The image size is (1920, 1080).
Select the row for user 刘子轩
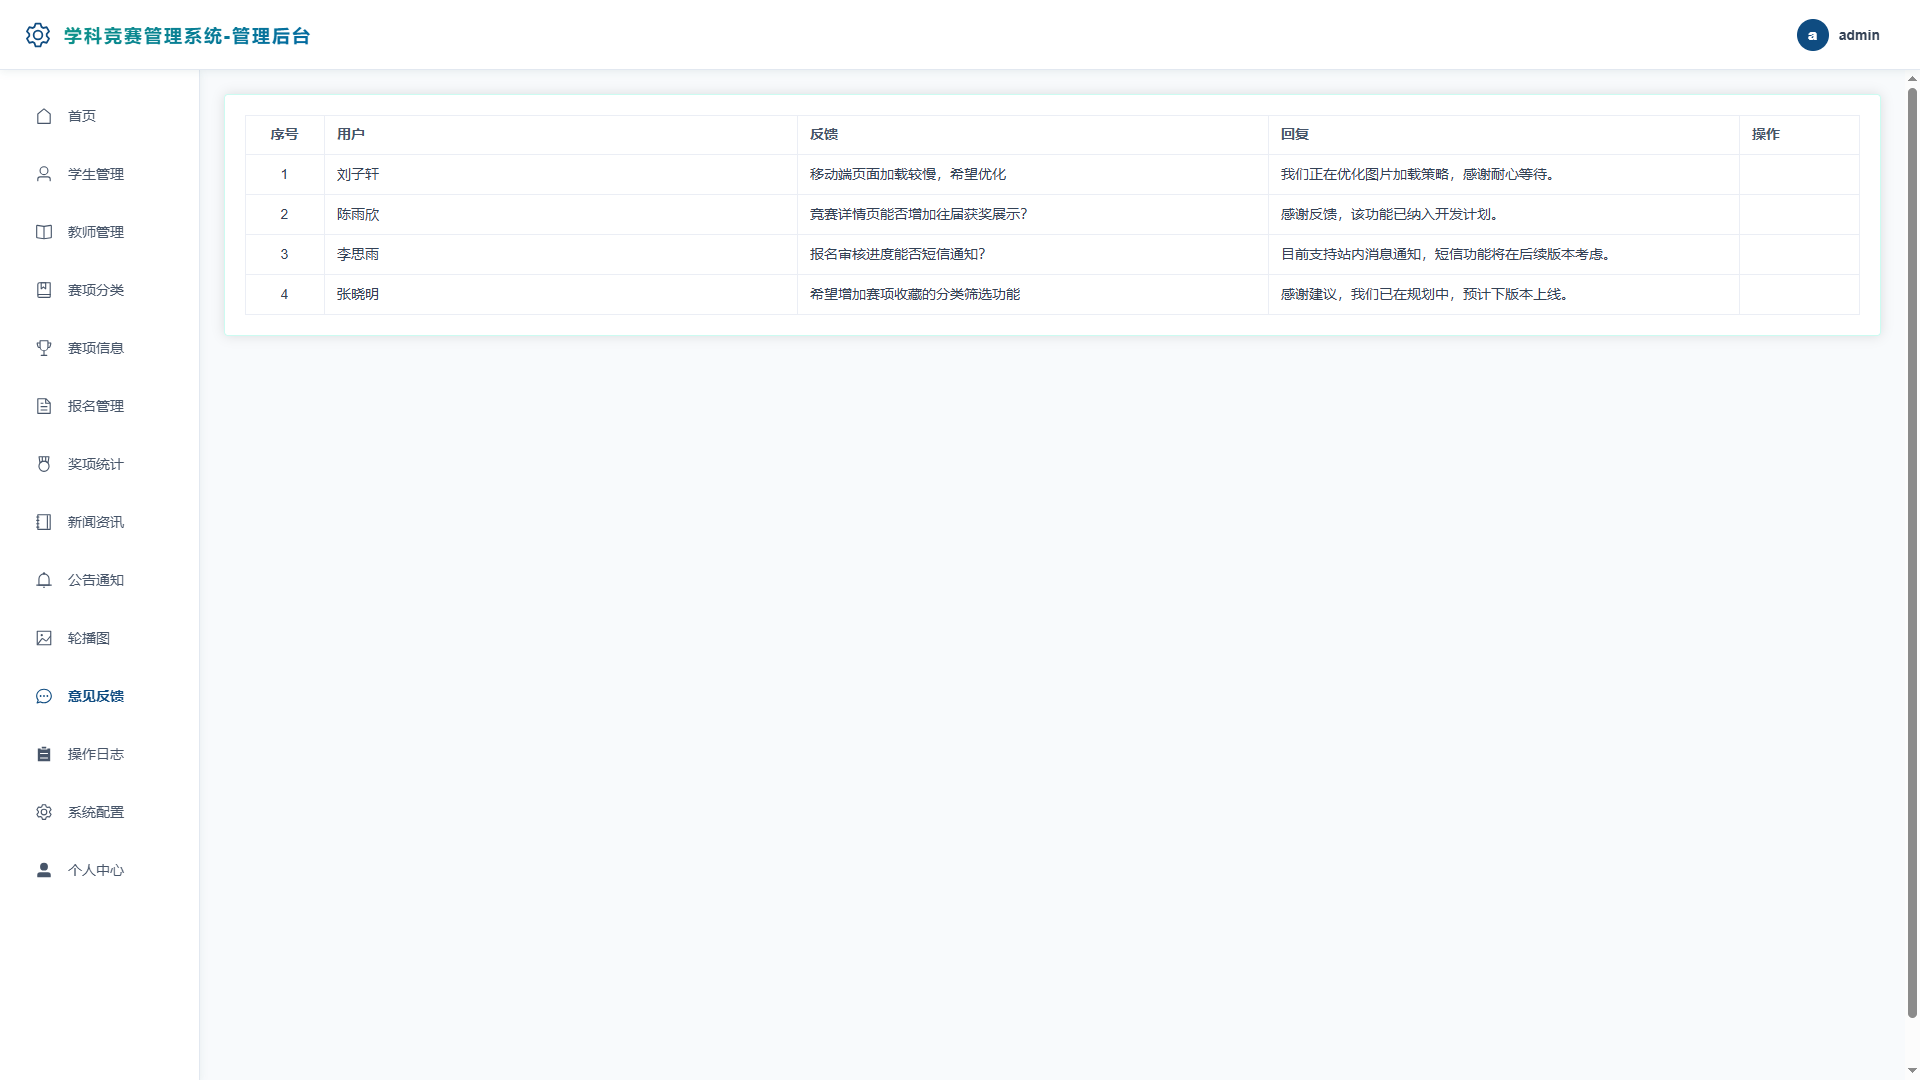(1052, 174)
